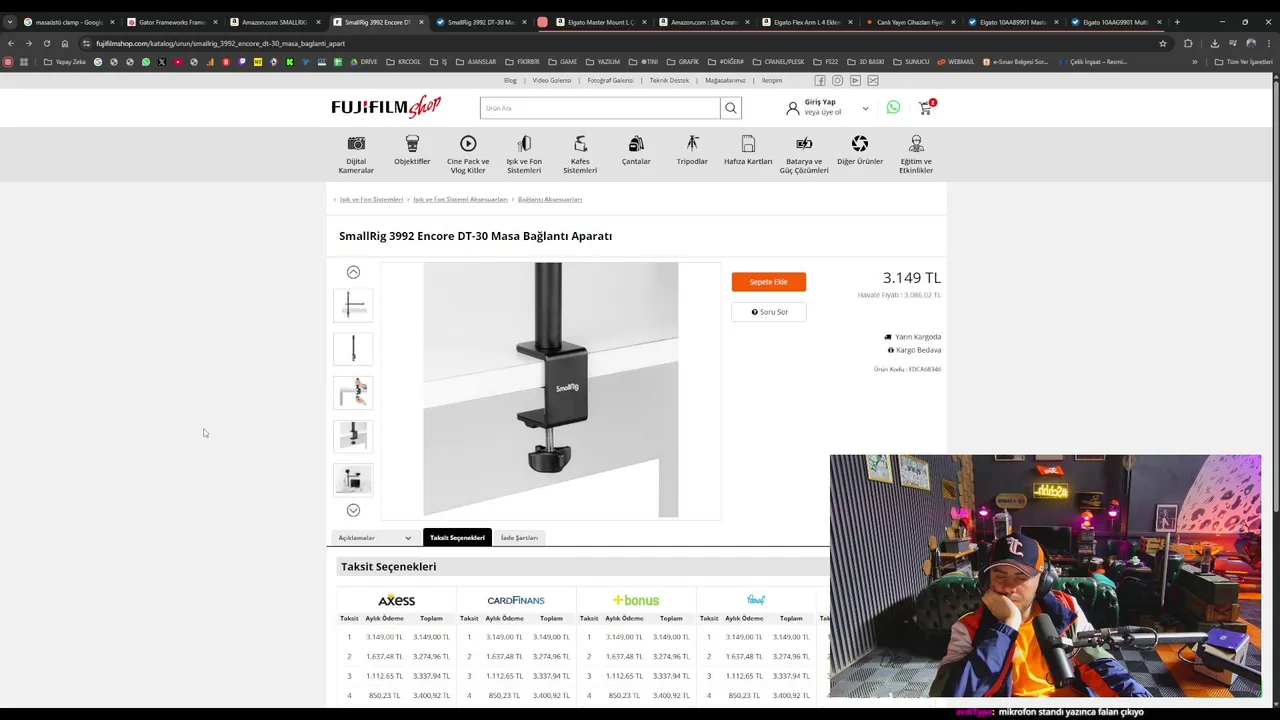The width and height of the screenshot is (1280, 720).
Task: Open the İletişim link
Action: pos(772,80)
